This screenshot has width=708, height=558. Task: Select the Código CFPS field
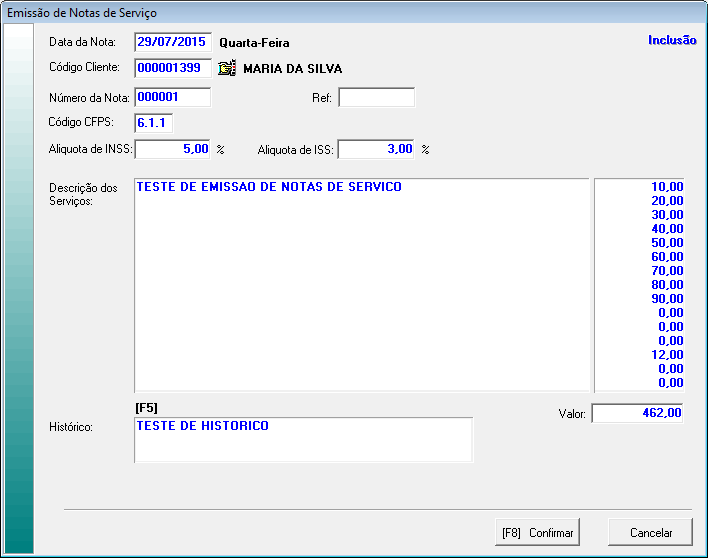coord(154,123)
